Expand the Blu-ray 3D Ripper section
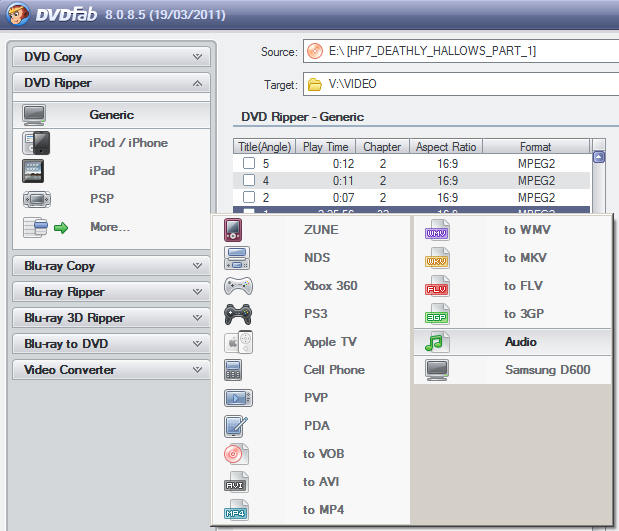This screenshot has height=531, width=619. [110, 318]
